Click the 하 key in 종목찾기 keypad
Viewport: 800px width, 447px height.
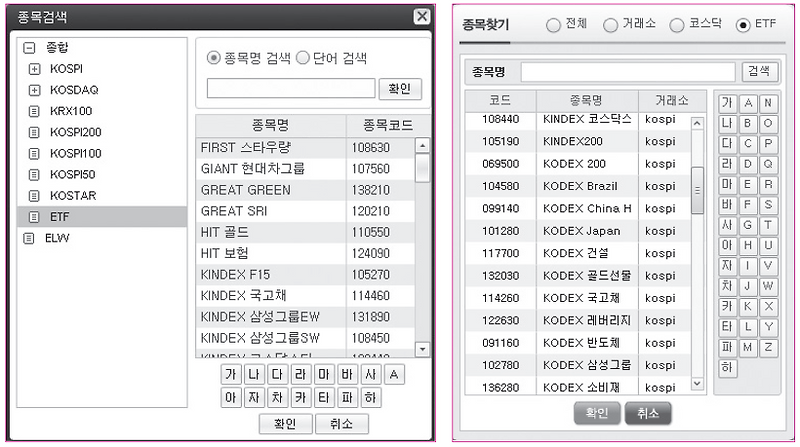[727, 368]
